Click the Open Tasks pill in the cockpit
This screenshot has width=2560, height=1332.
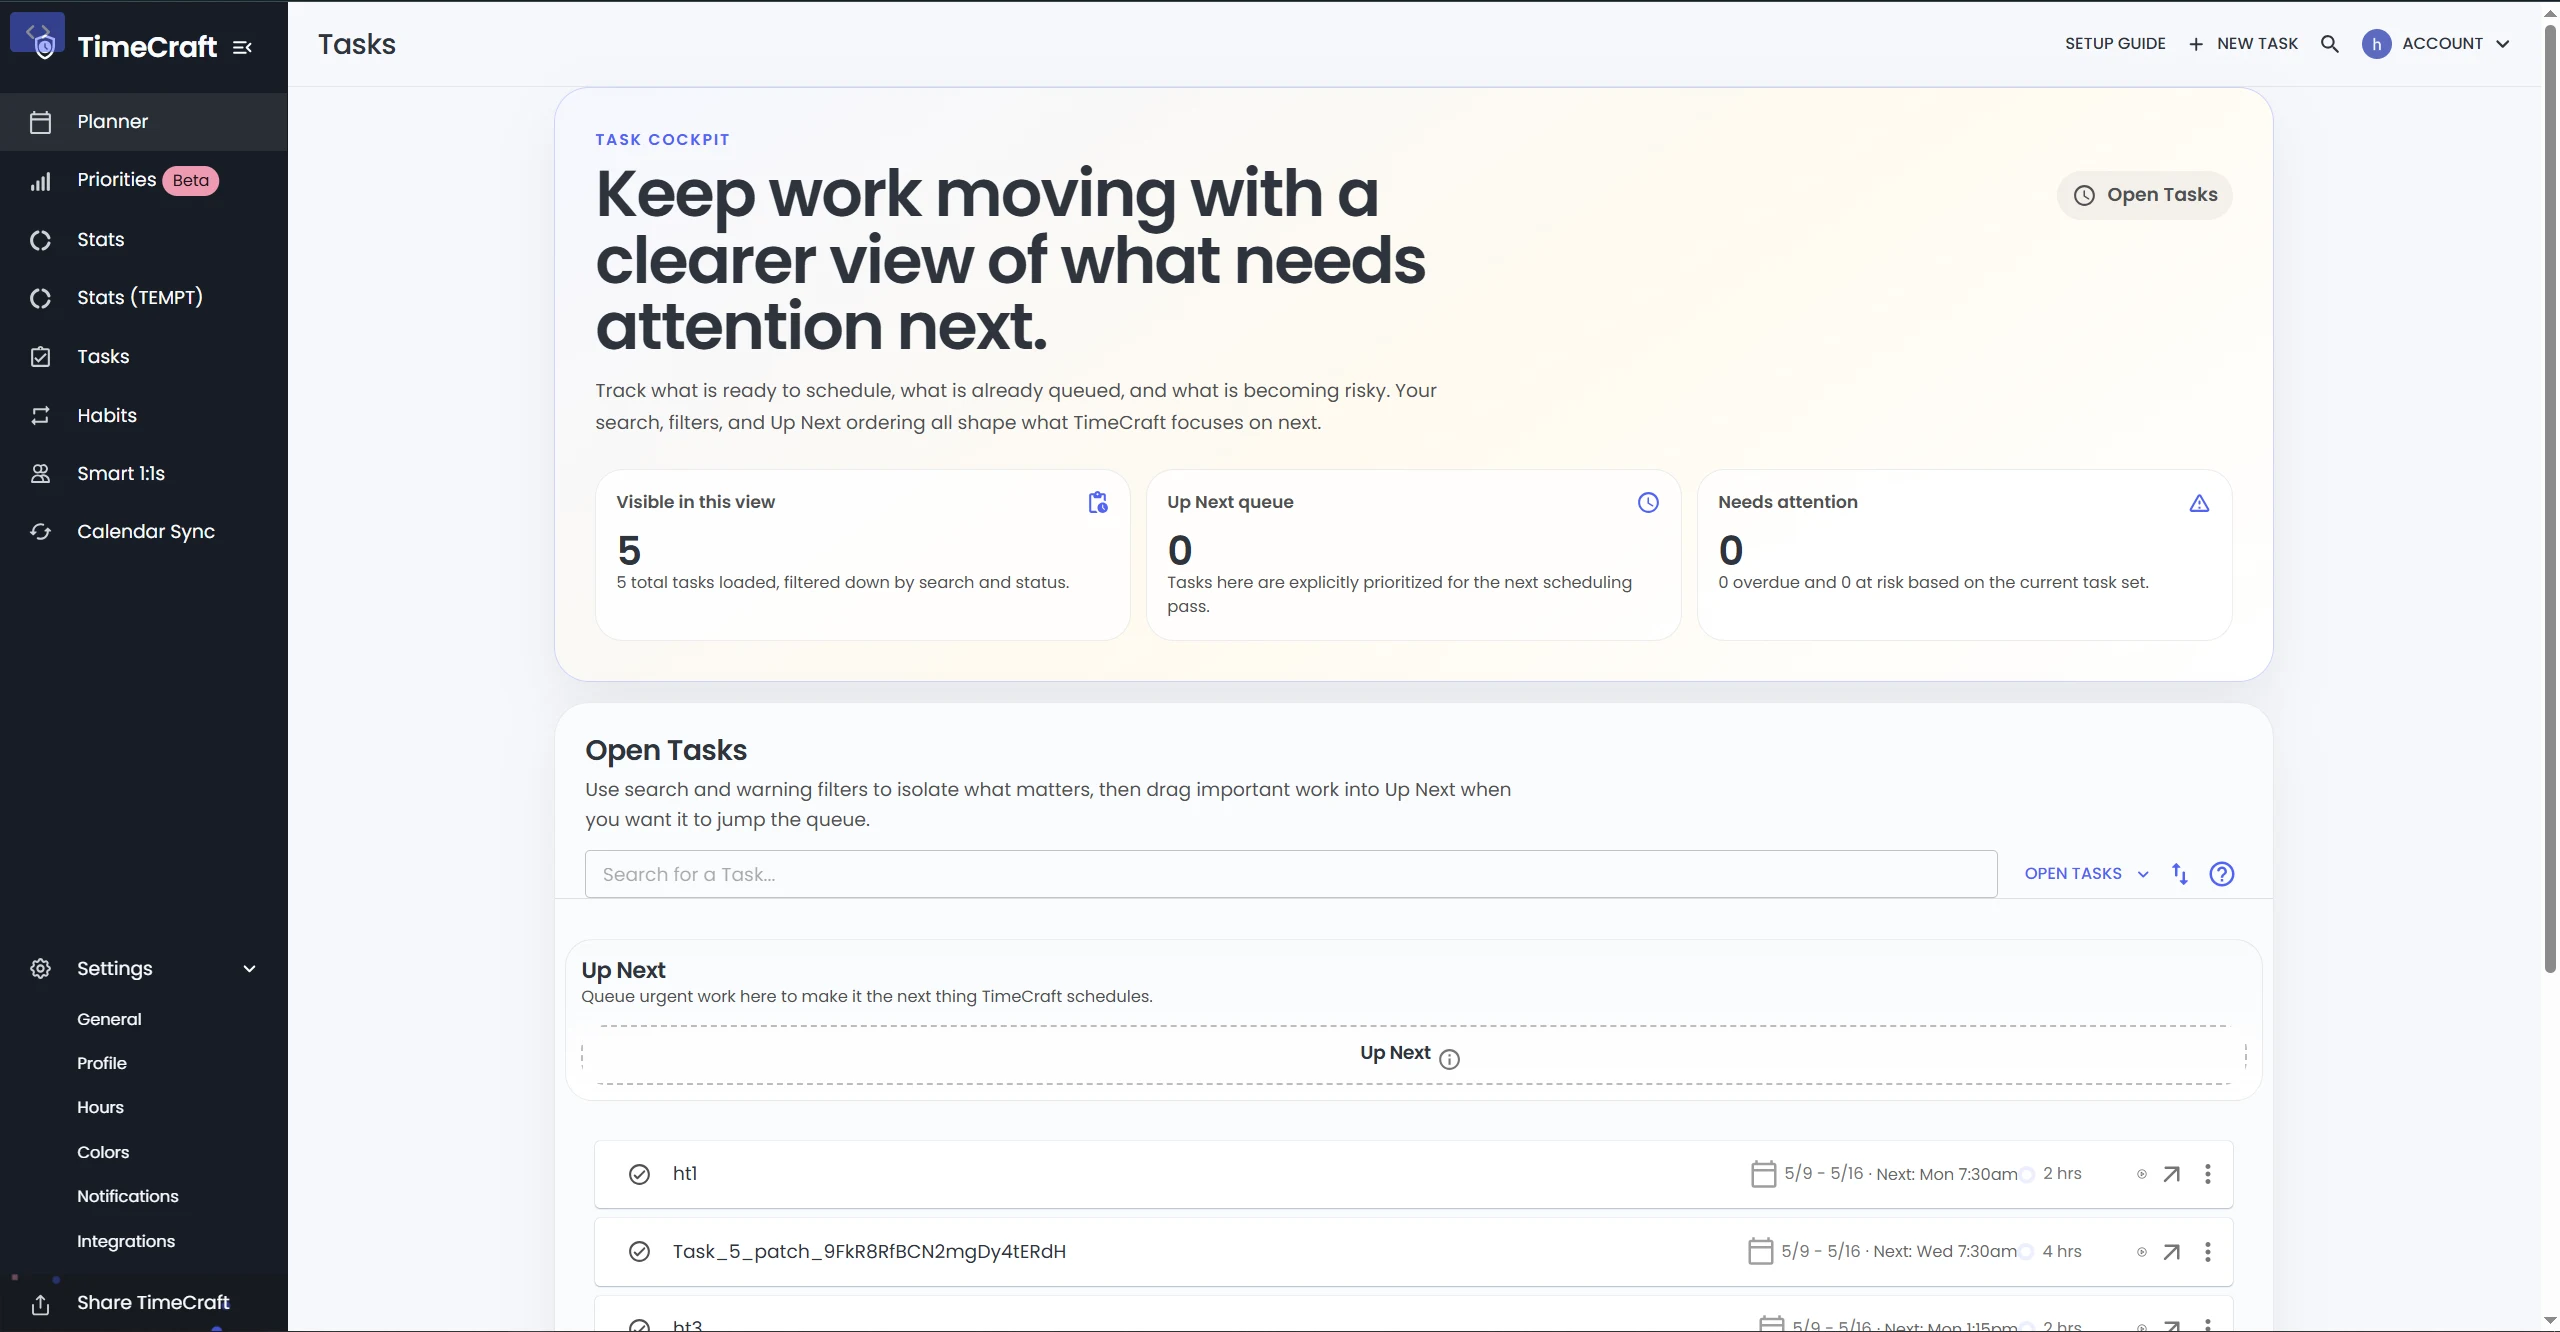click(x=2145, y=195)
